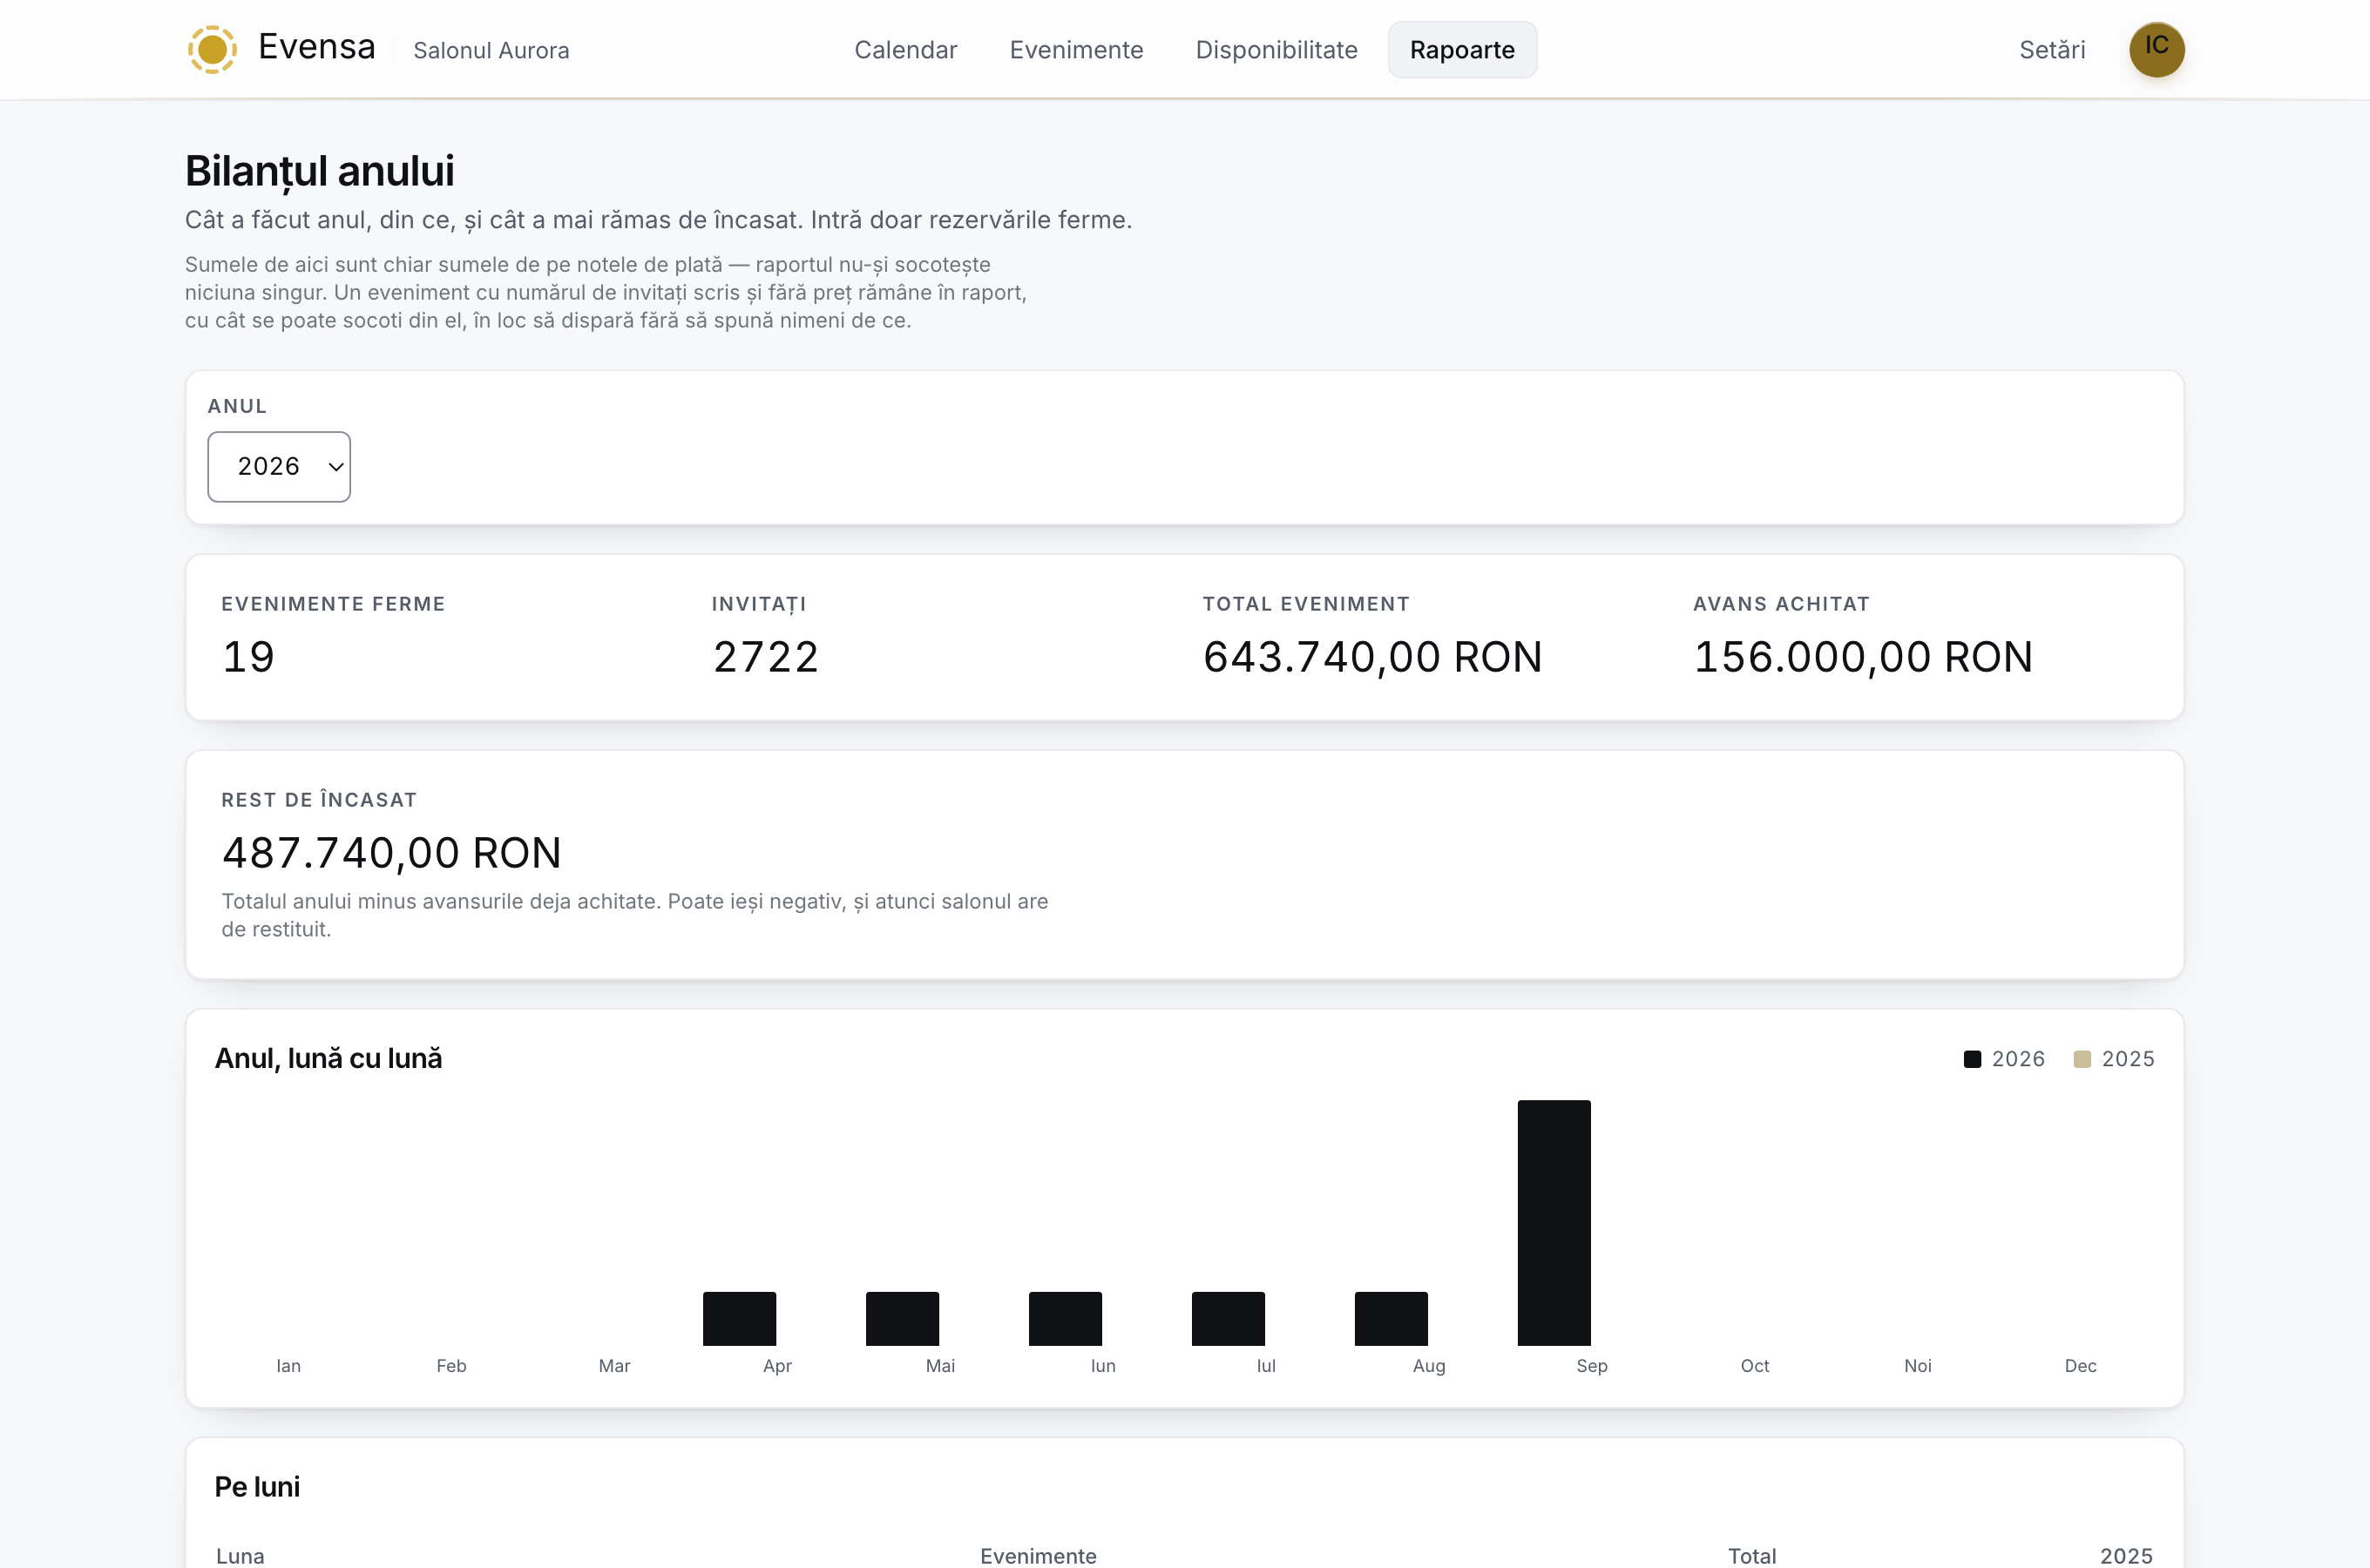Open the IC user avatar menu

click(x=2156, y=49)
